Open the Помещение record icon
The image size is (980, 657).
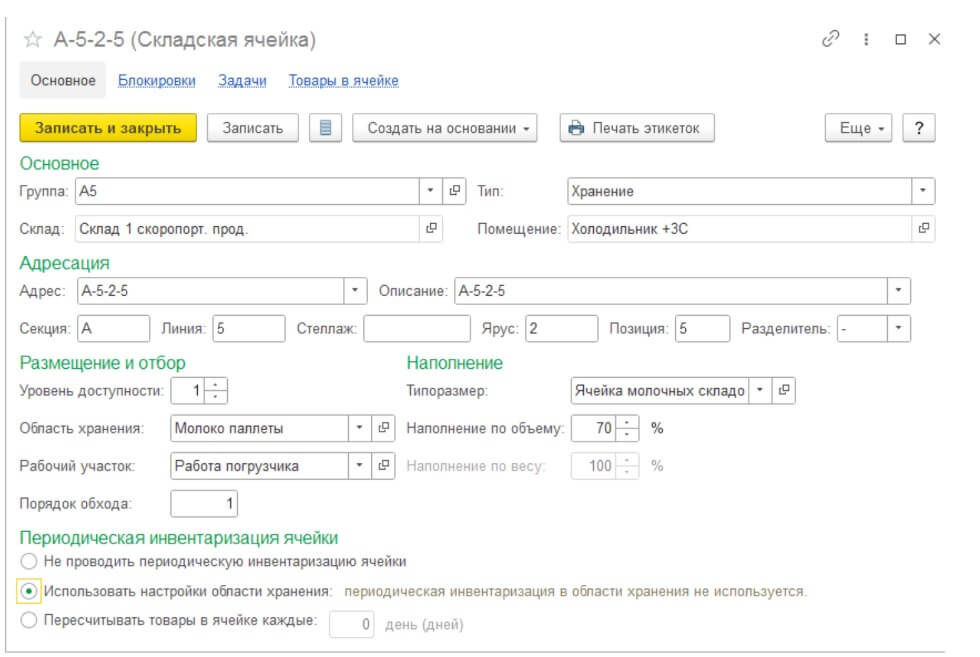click(x=924, y=228)
